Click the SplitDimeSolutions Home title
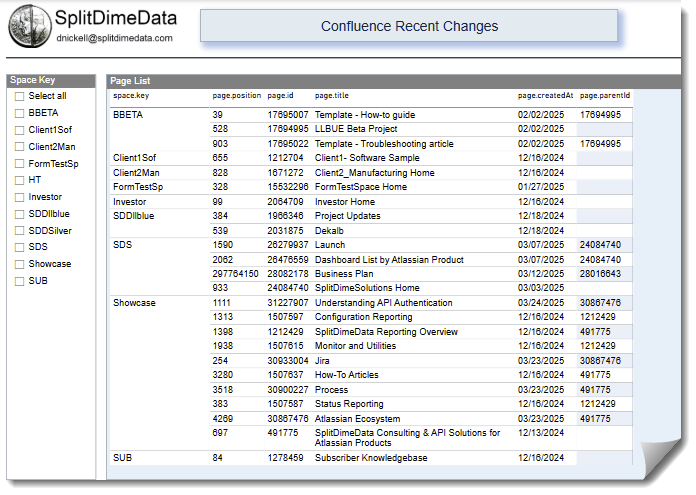This screenshot has height=495, width=696. [x=367, y=288]
